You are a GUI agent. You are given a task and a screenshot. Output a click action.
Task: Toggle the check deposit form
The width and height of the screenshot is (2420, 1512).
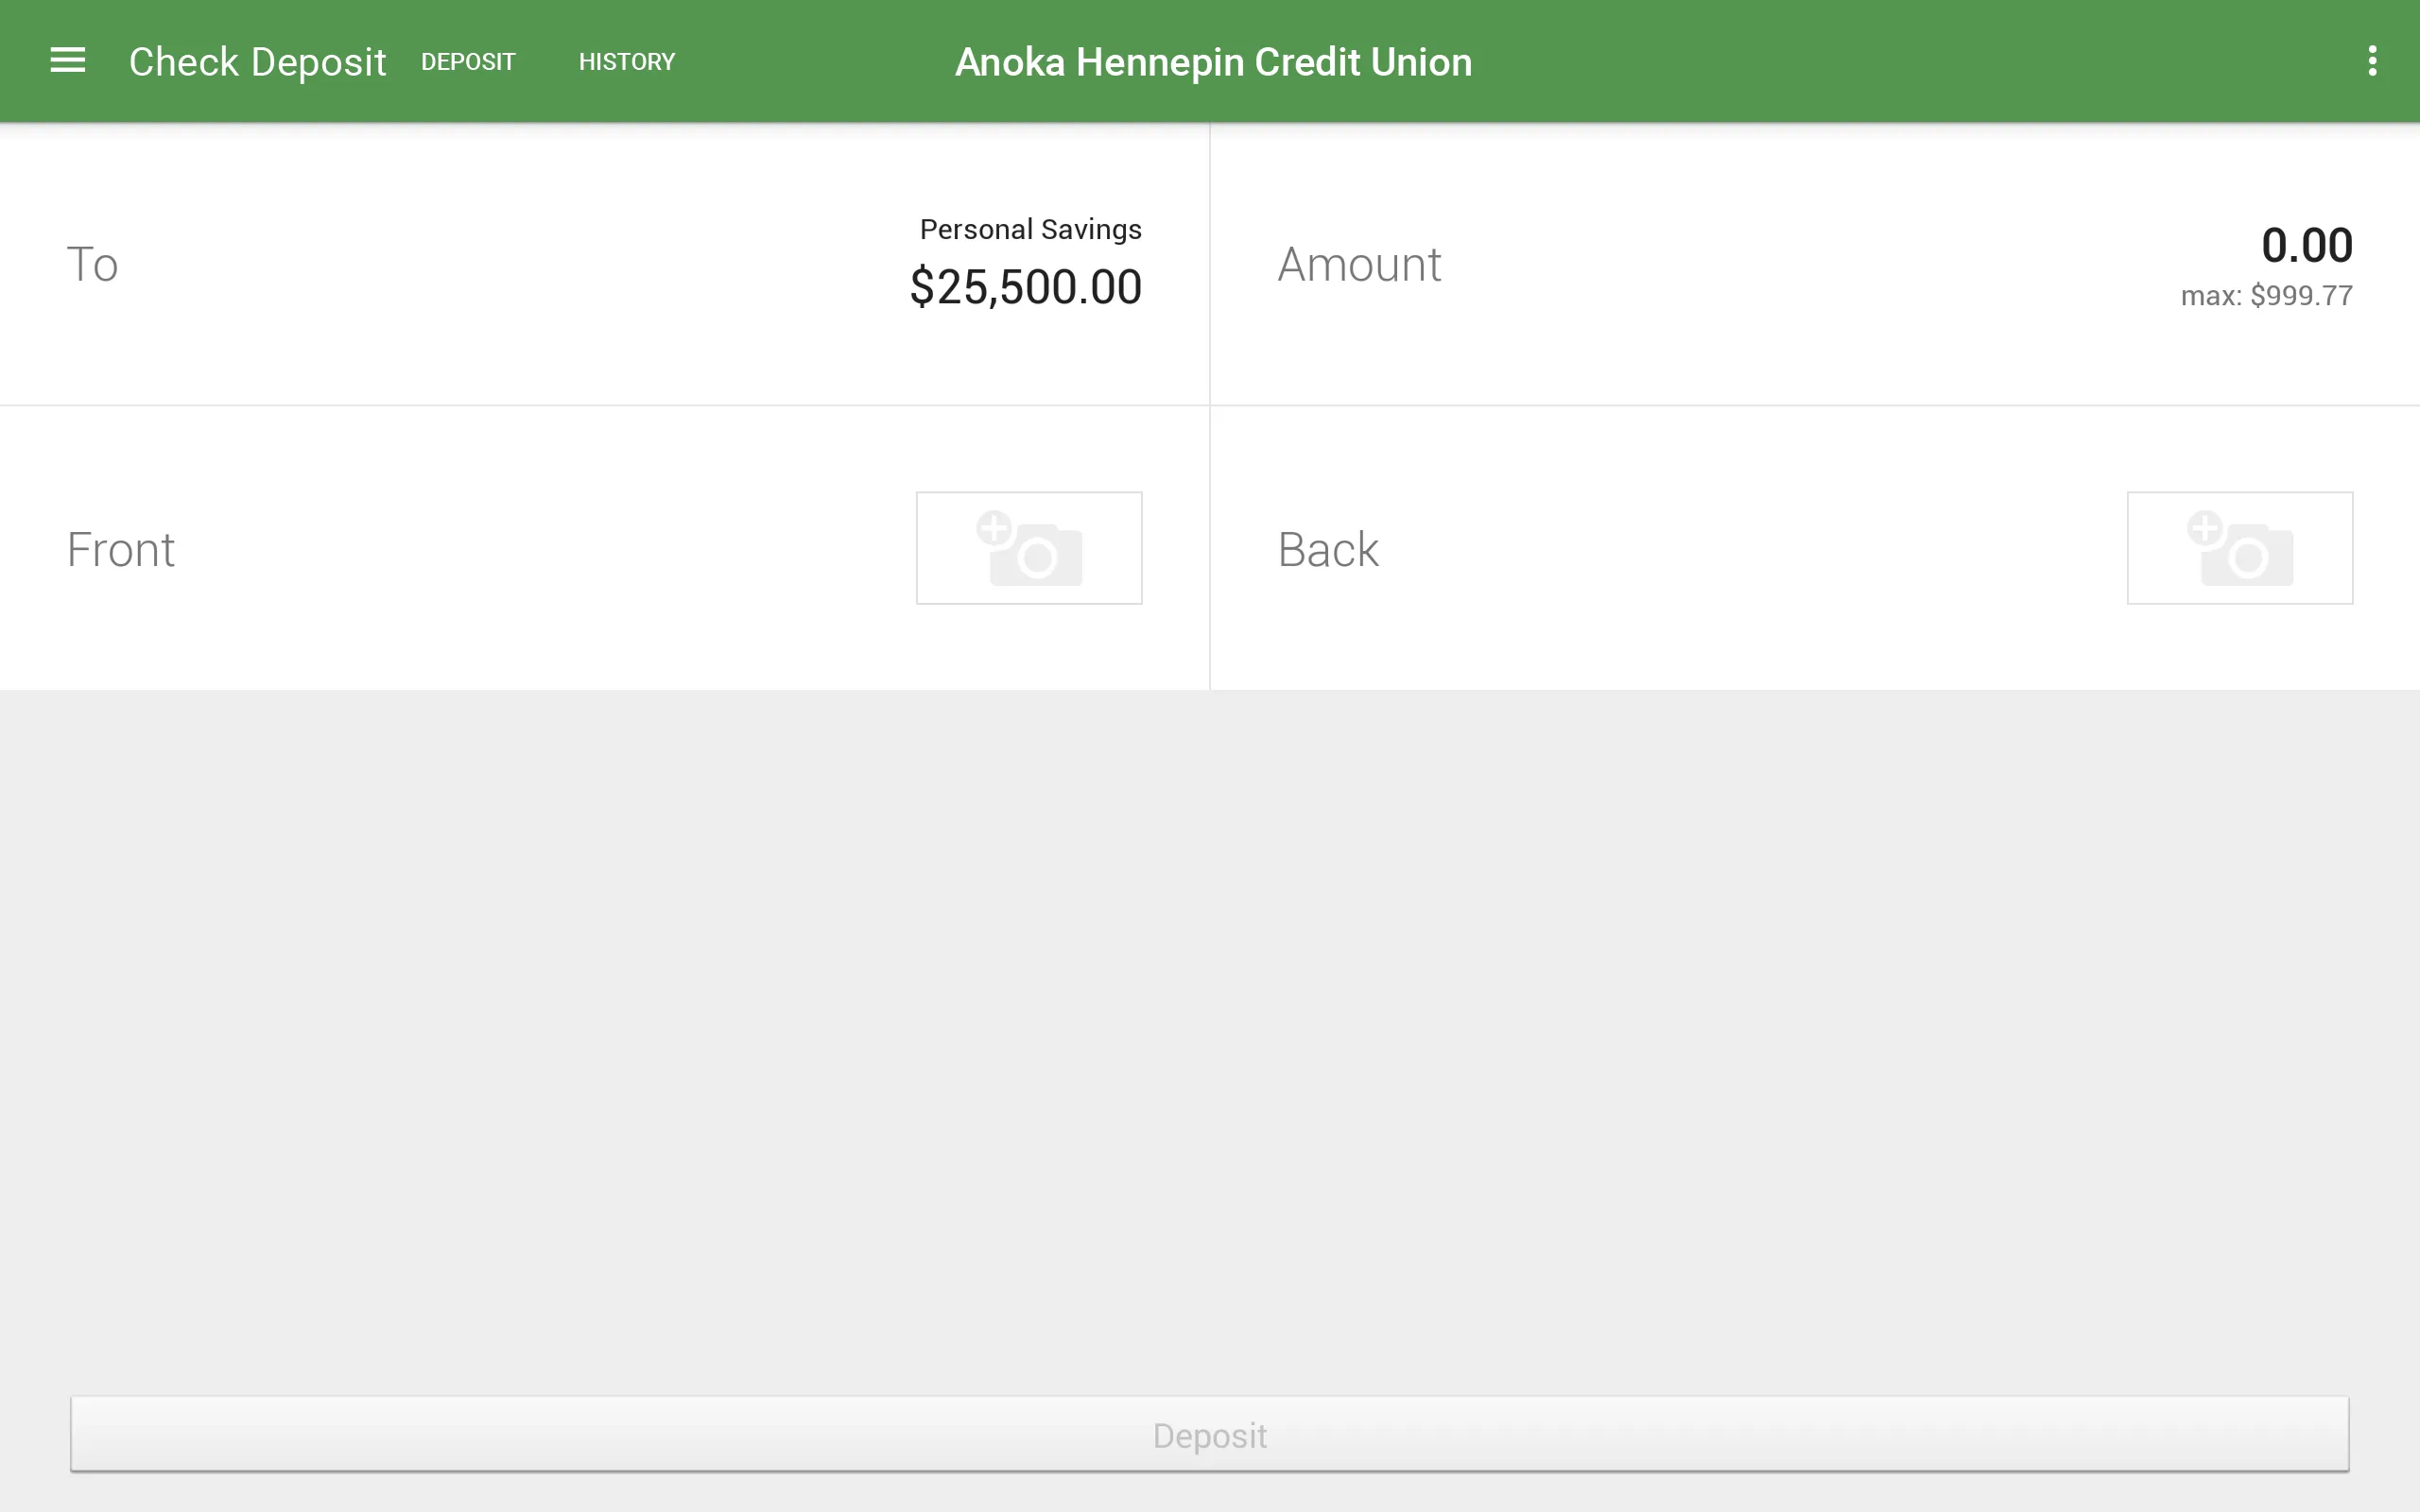tap(467, 61)
